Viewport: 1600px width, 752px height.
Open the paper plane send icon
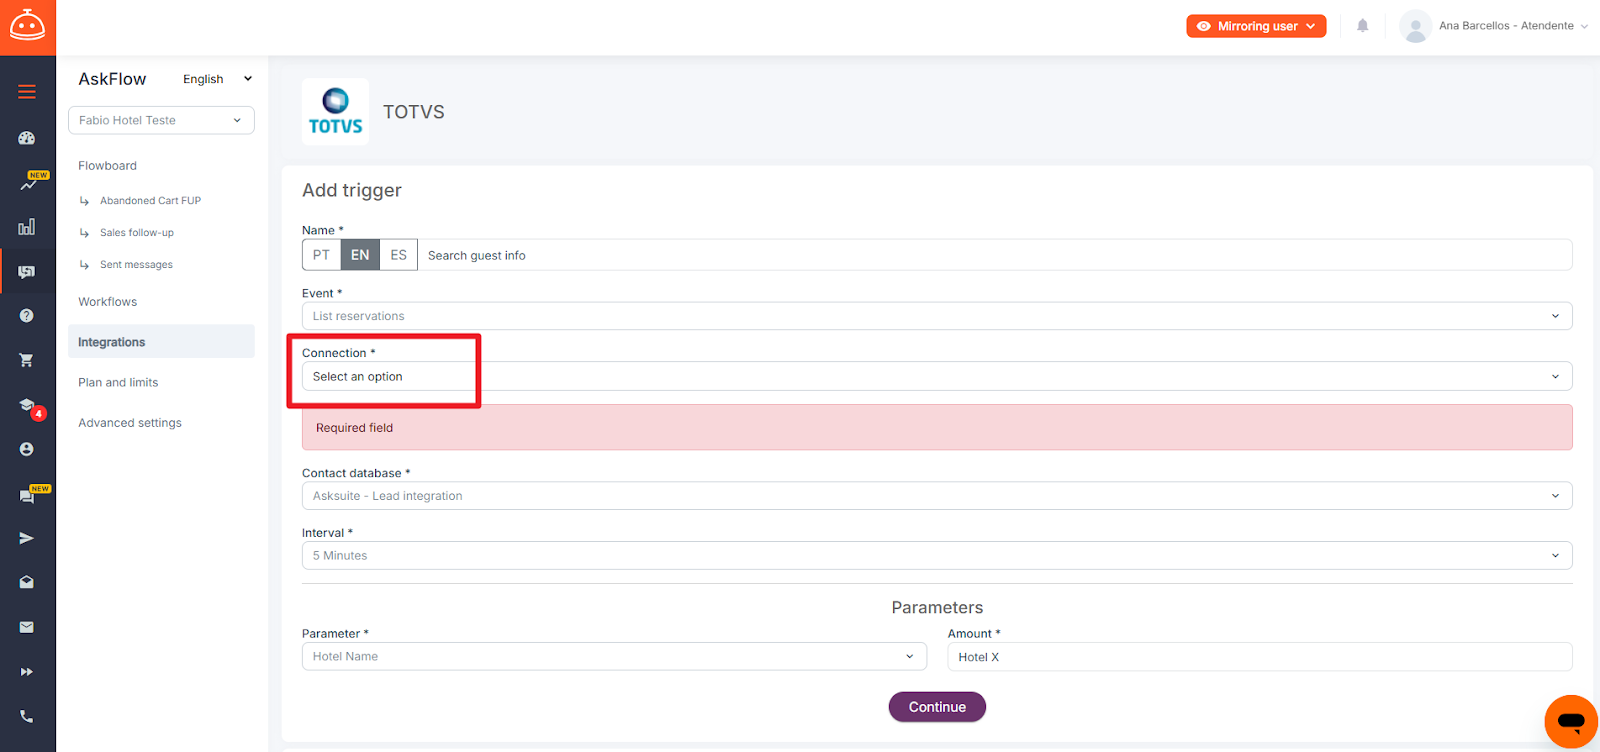[x=27, y=538]
